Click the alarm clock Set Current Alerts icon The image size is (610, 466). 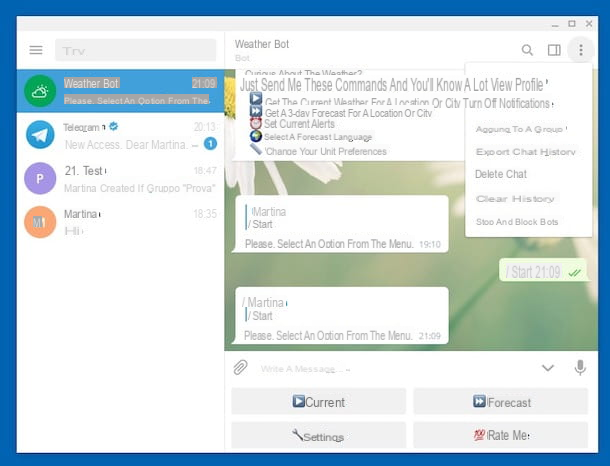click(256, 123)
